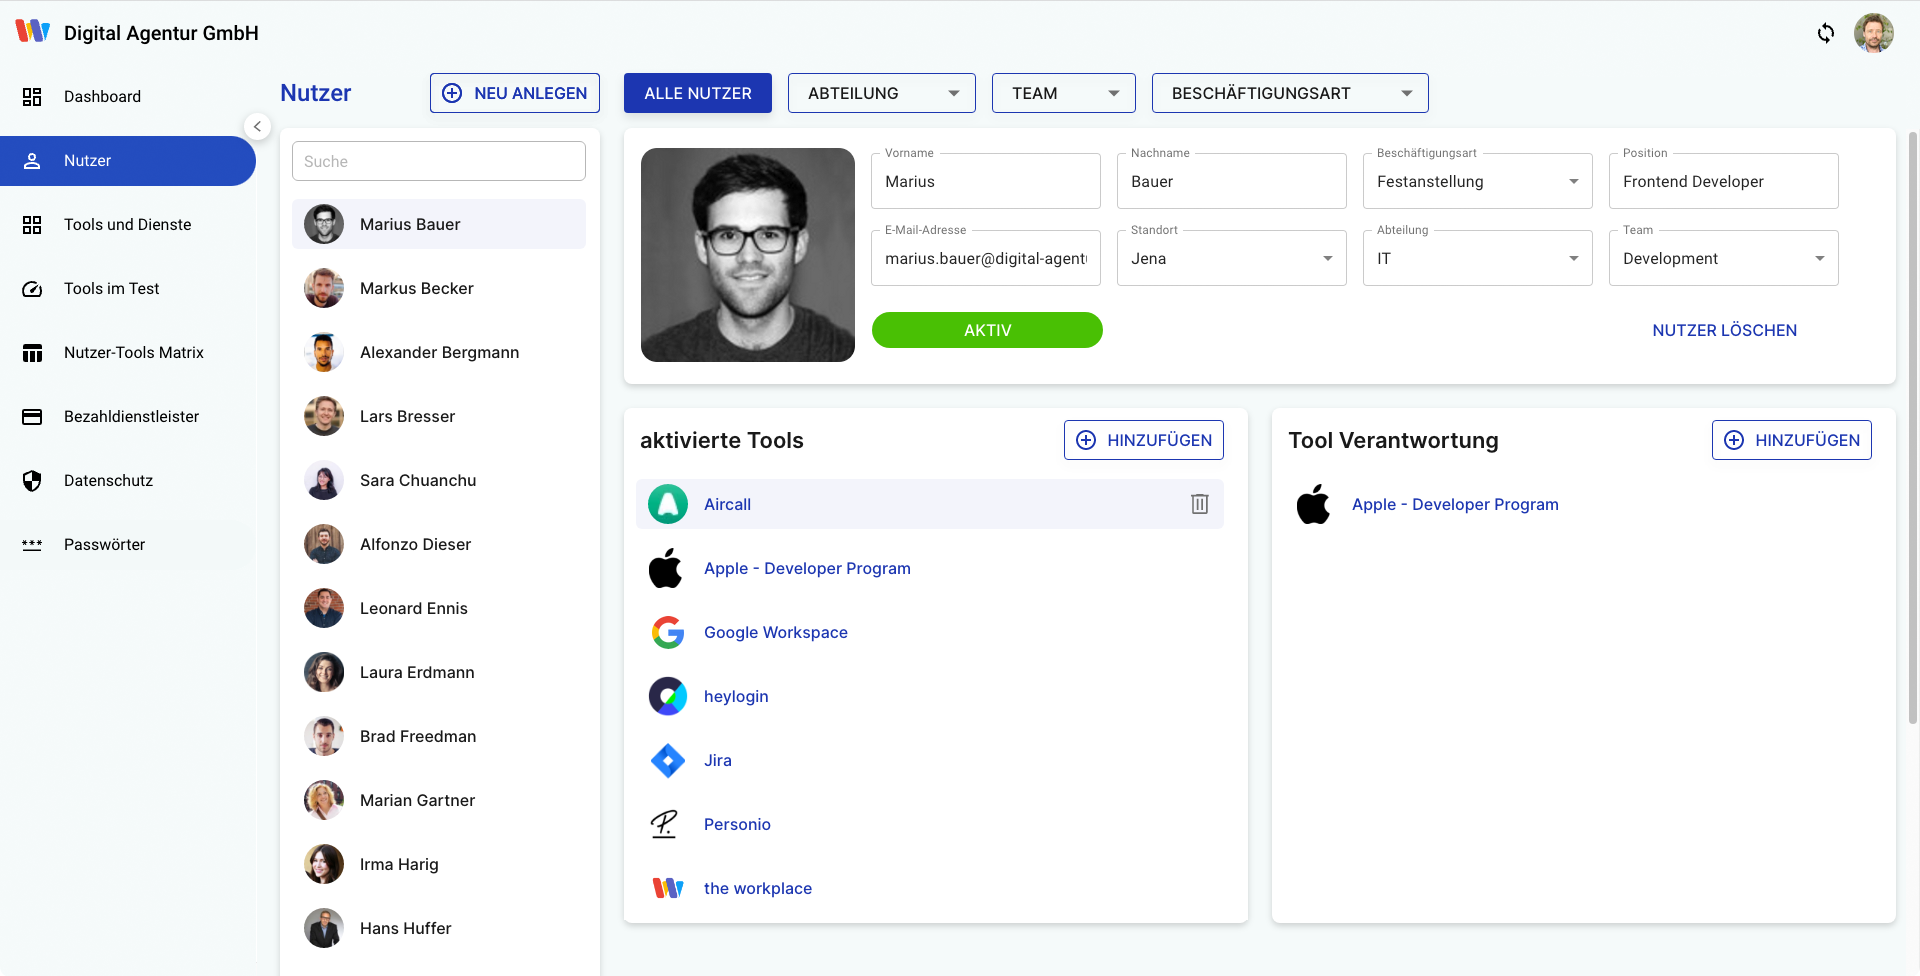Open the Datenschutz sidebar item
This screenshot has height=976, width=1920.
click(108, 480)
